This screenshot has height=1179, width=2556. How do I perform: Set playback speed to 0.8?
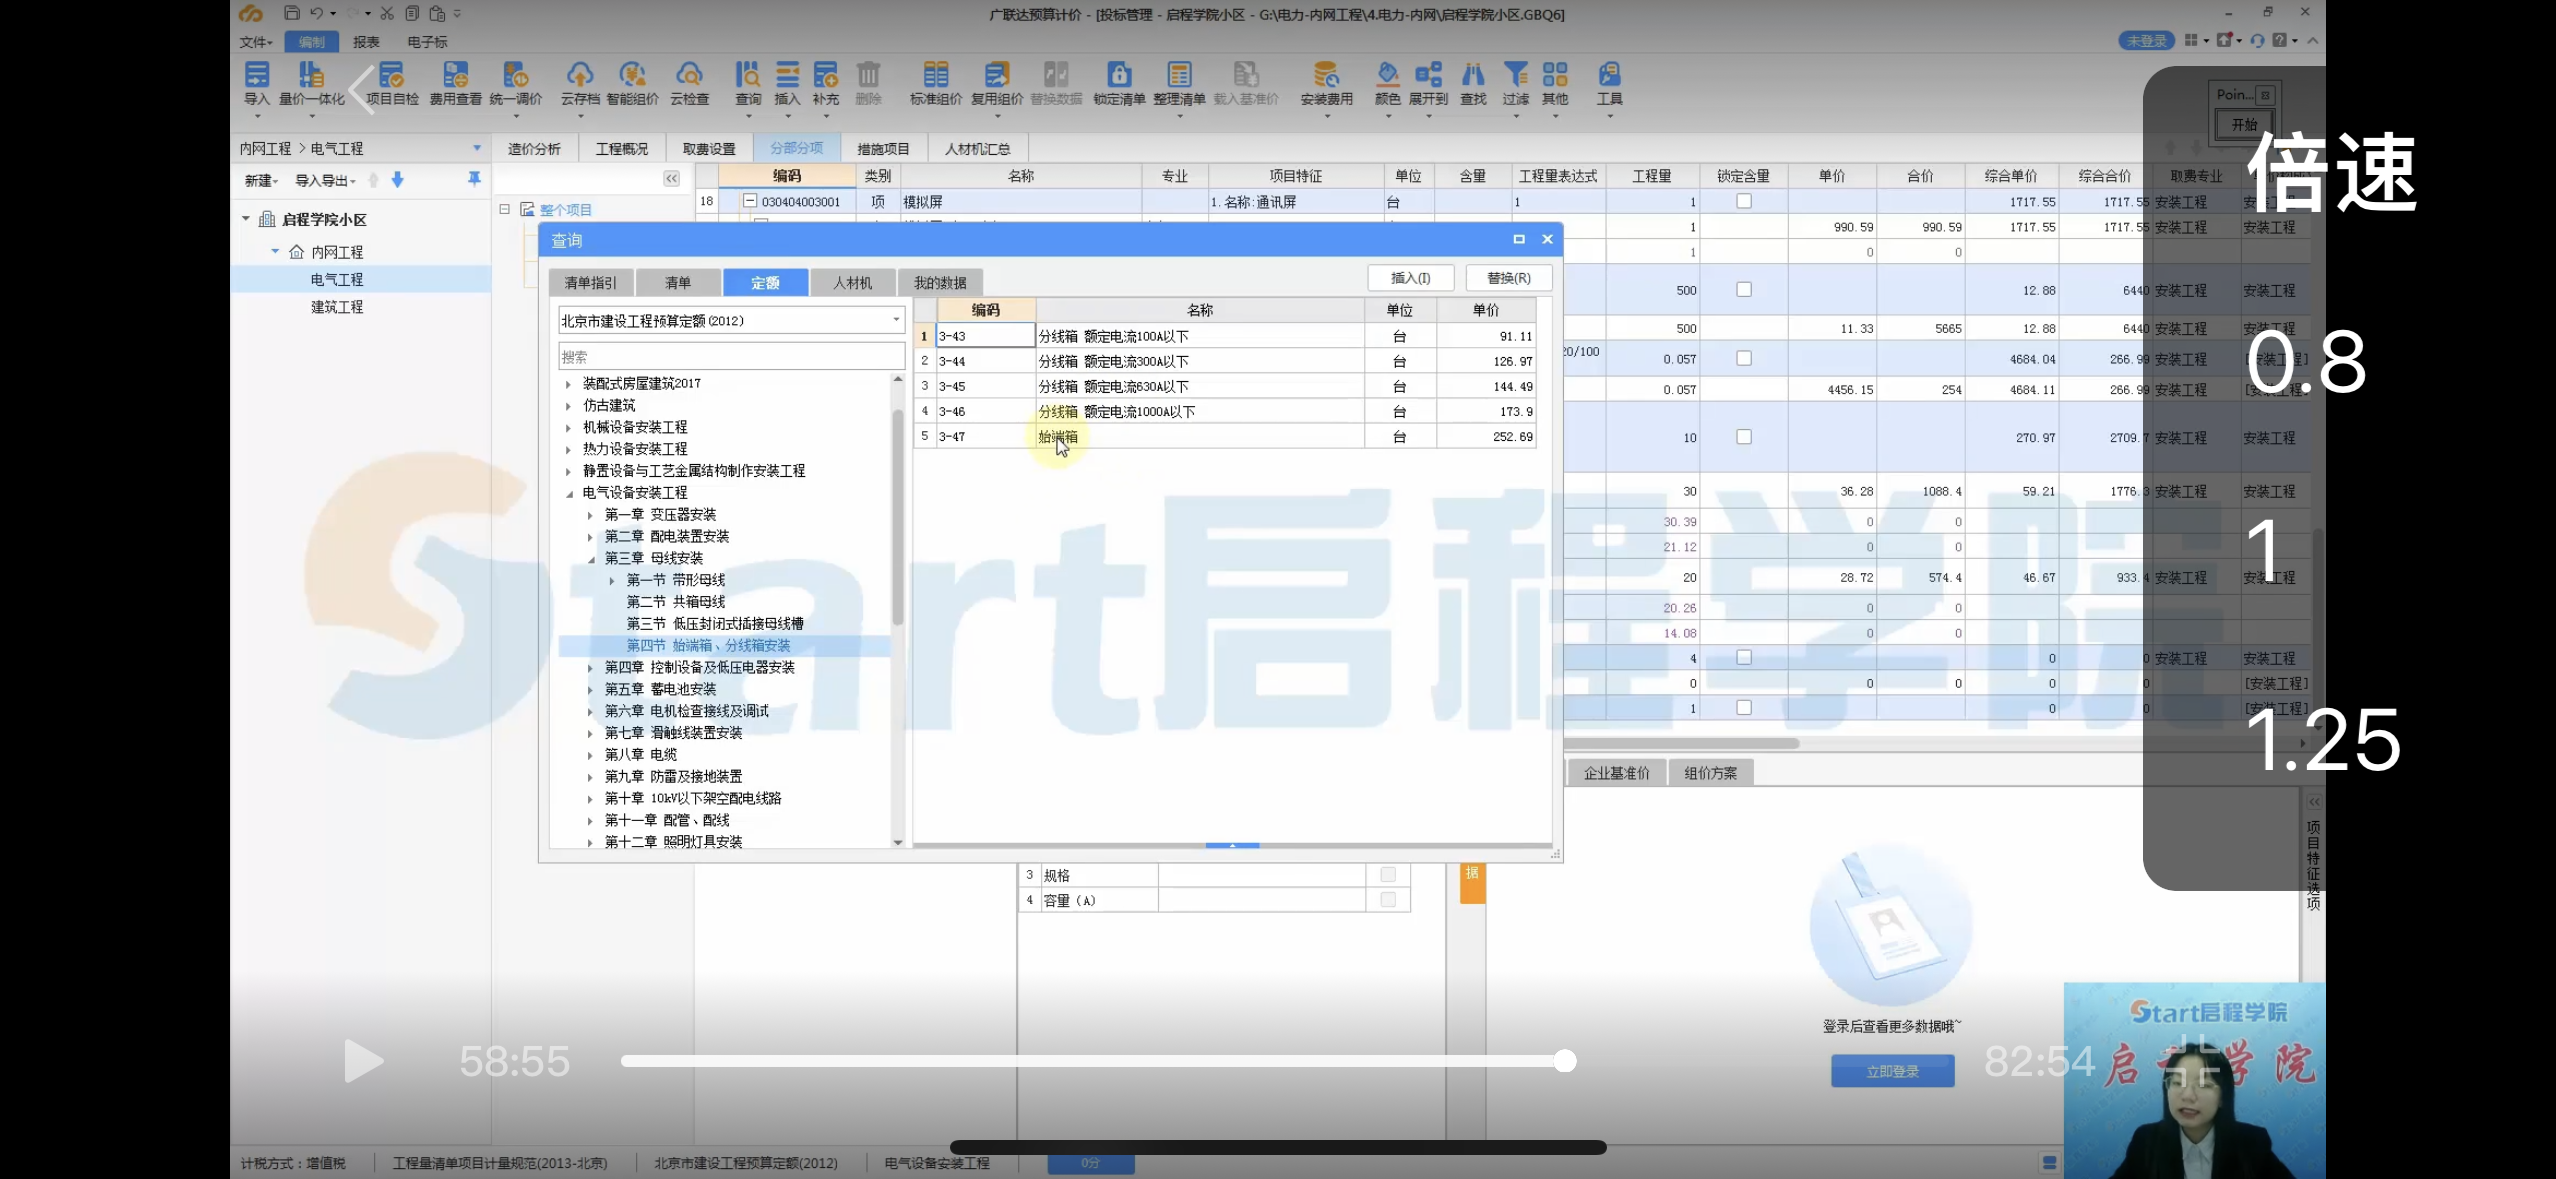[2306, 362]
